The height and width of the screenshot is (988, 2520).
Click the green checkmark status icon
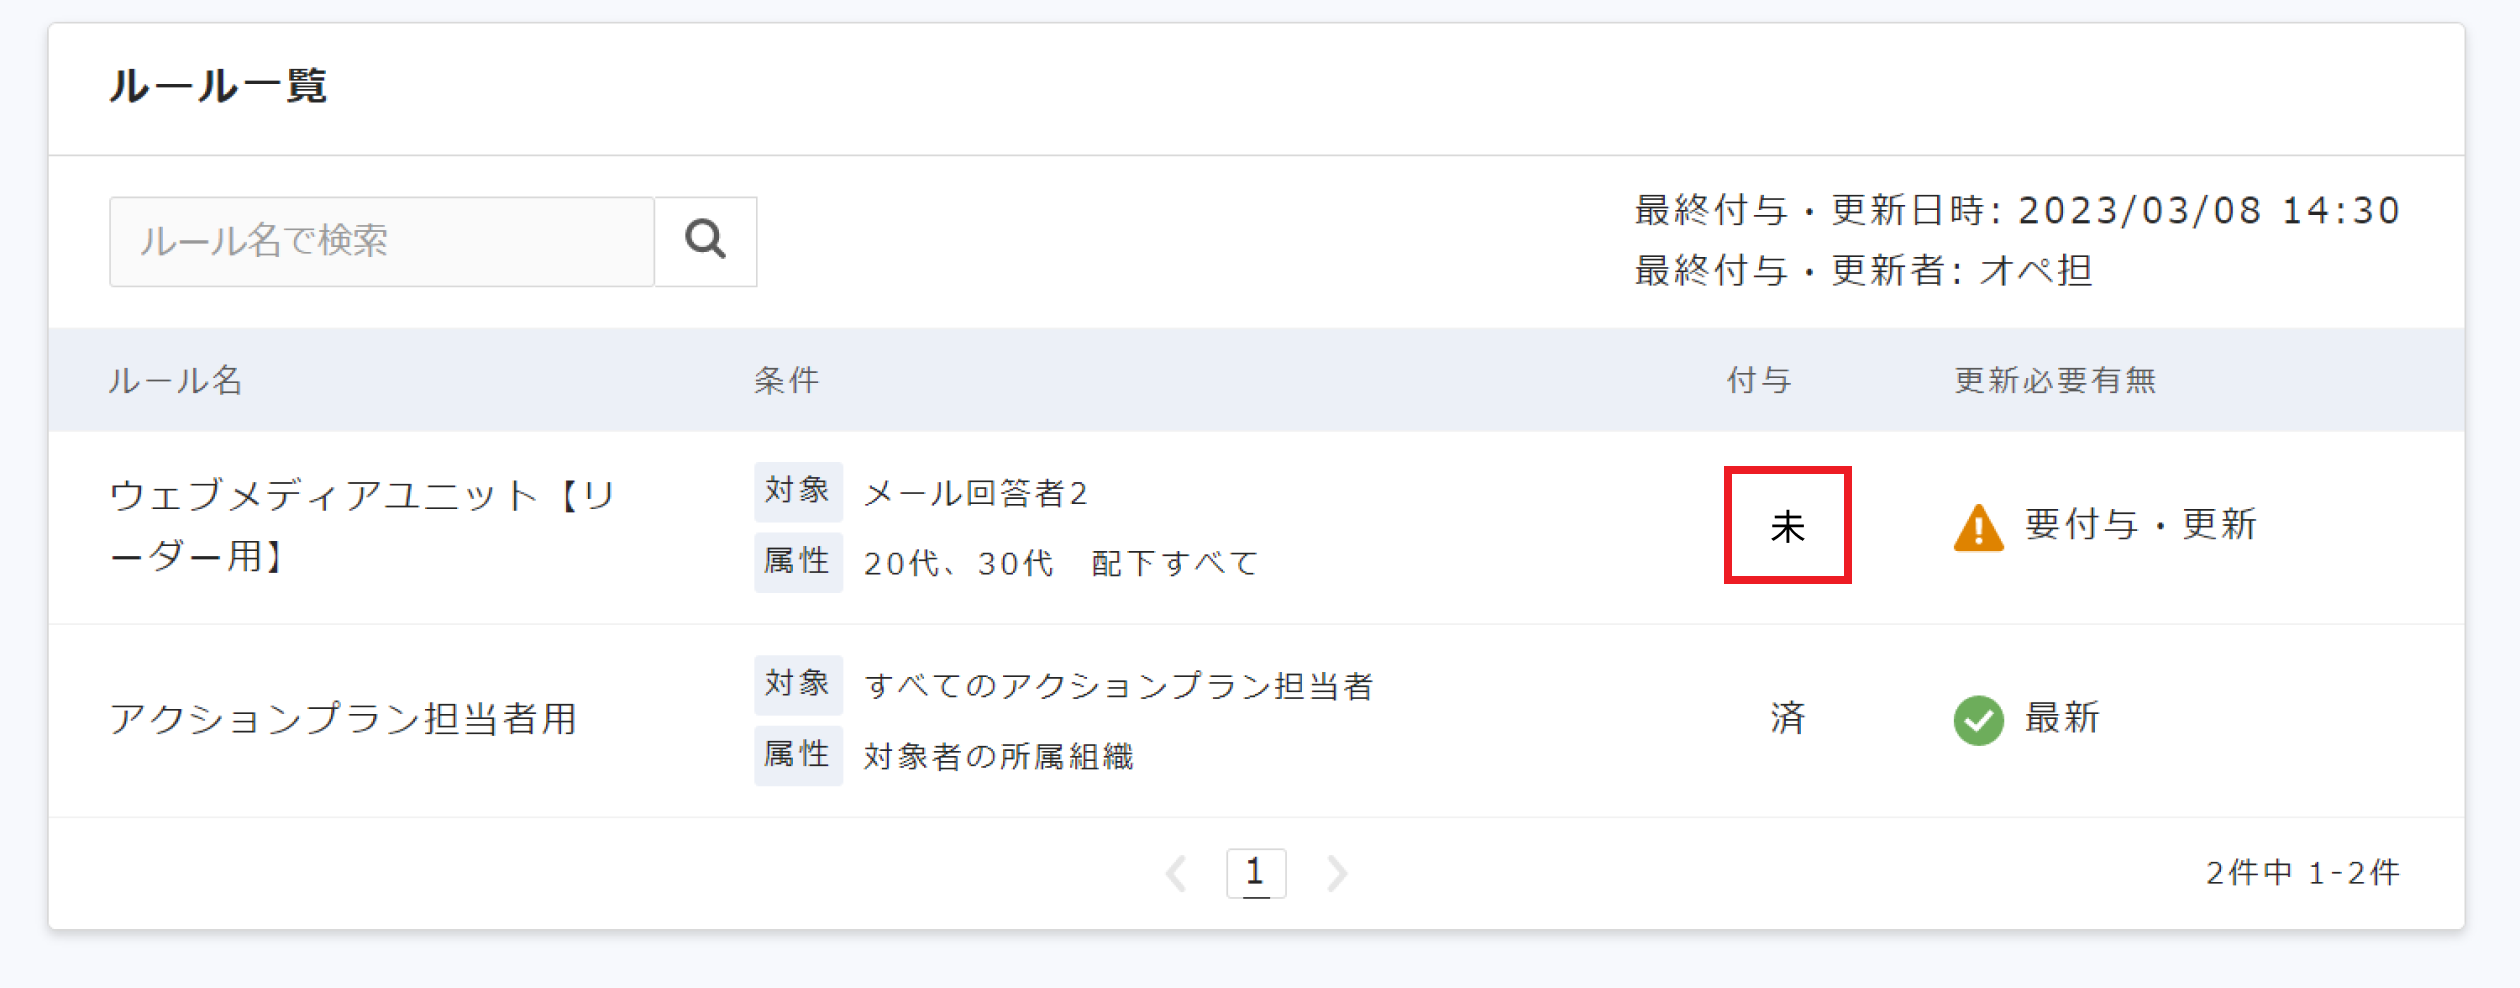point(1978,720)
